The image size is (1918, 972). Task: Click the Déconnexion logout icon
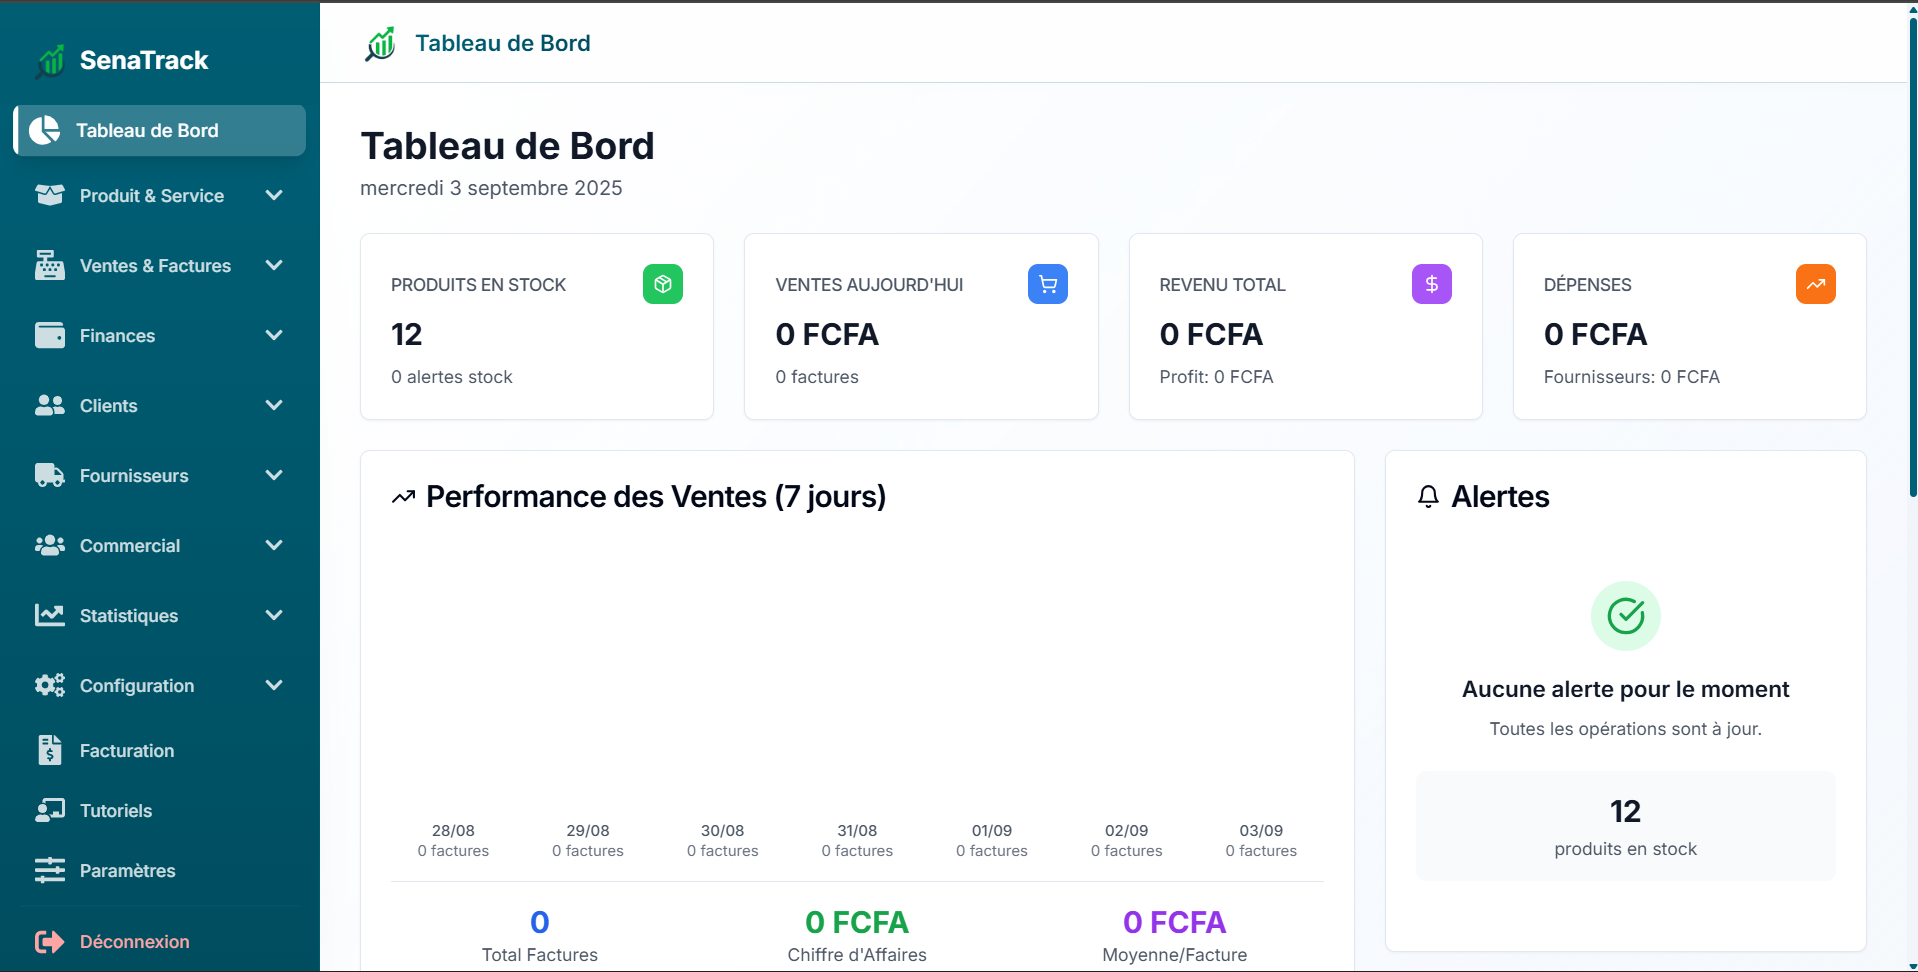click(x=49, y=941)
